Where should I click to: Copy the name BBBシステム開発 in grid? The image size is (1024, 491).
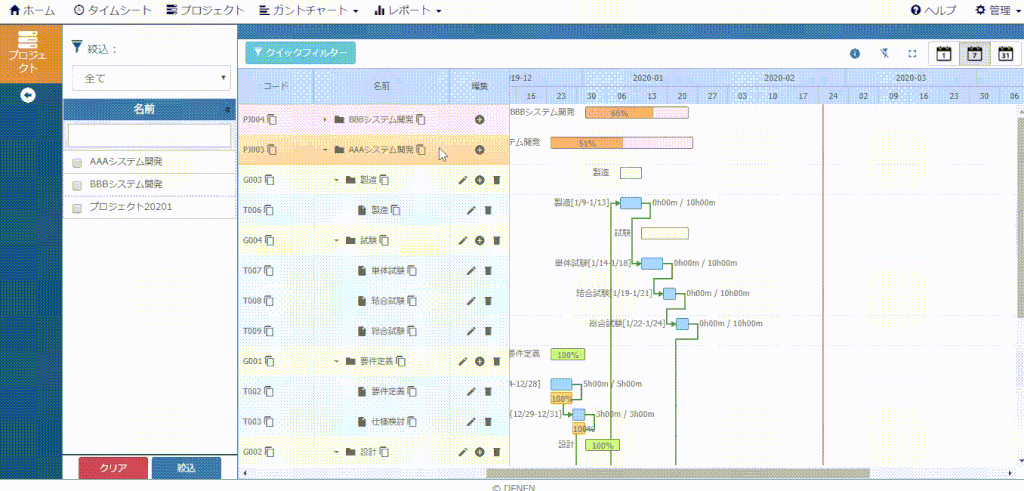[x=421, y=119]
